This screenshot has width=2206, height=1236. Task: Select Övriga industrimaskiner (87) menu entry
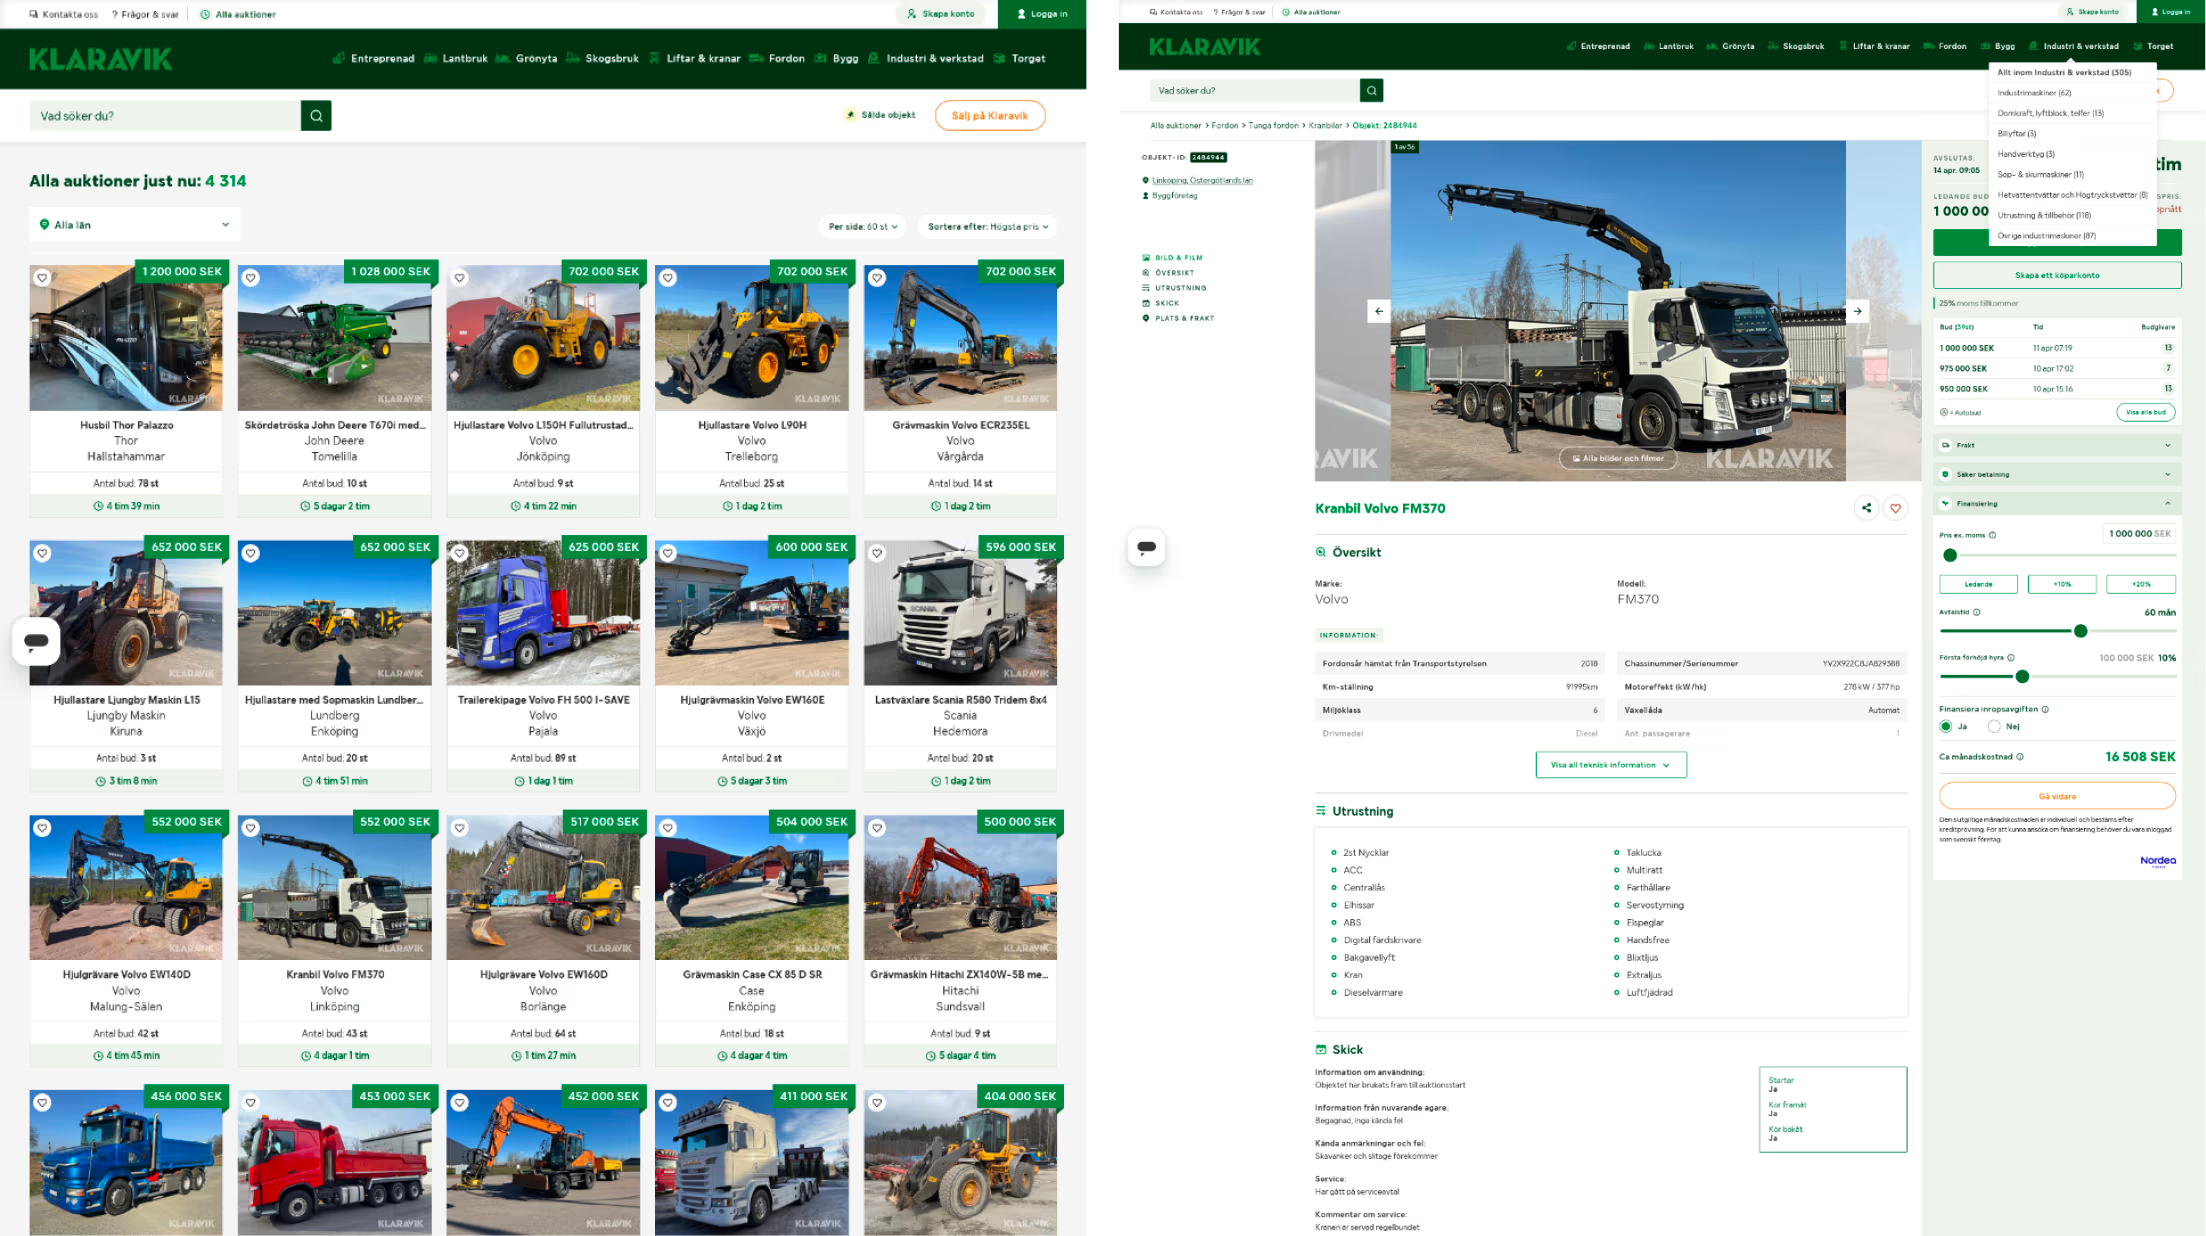pos(2046,236)
